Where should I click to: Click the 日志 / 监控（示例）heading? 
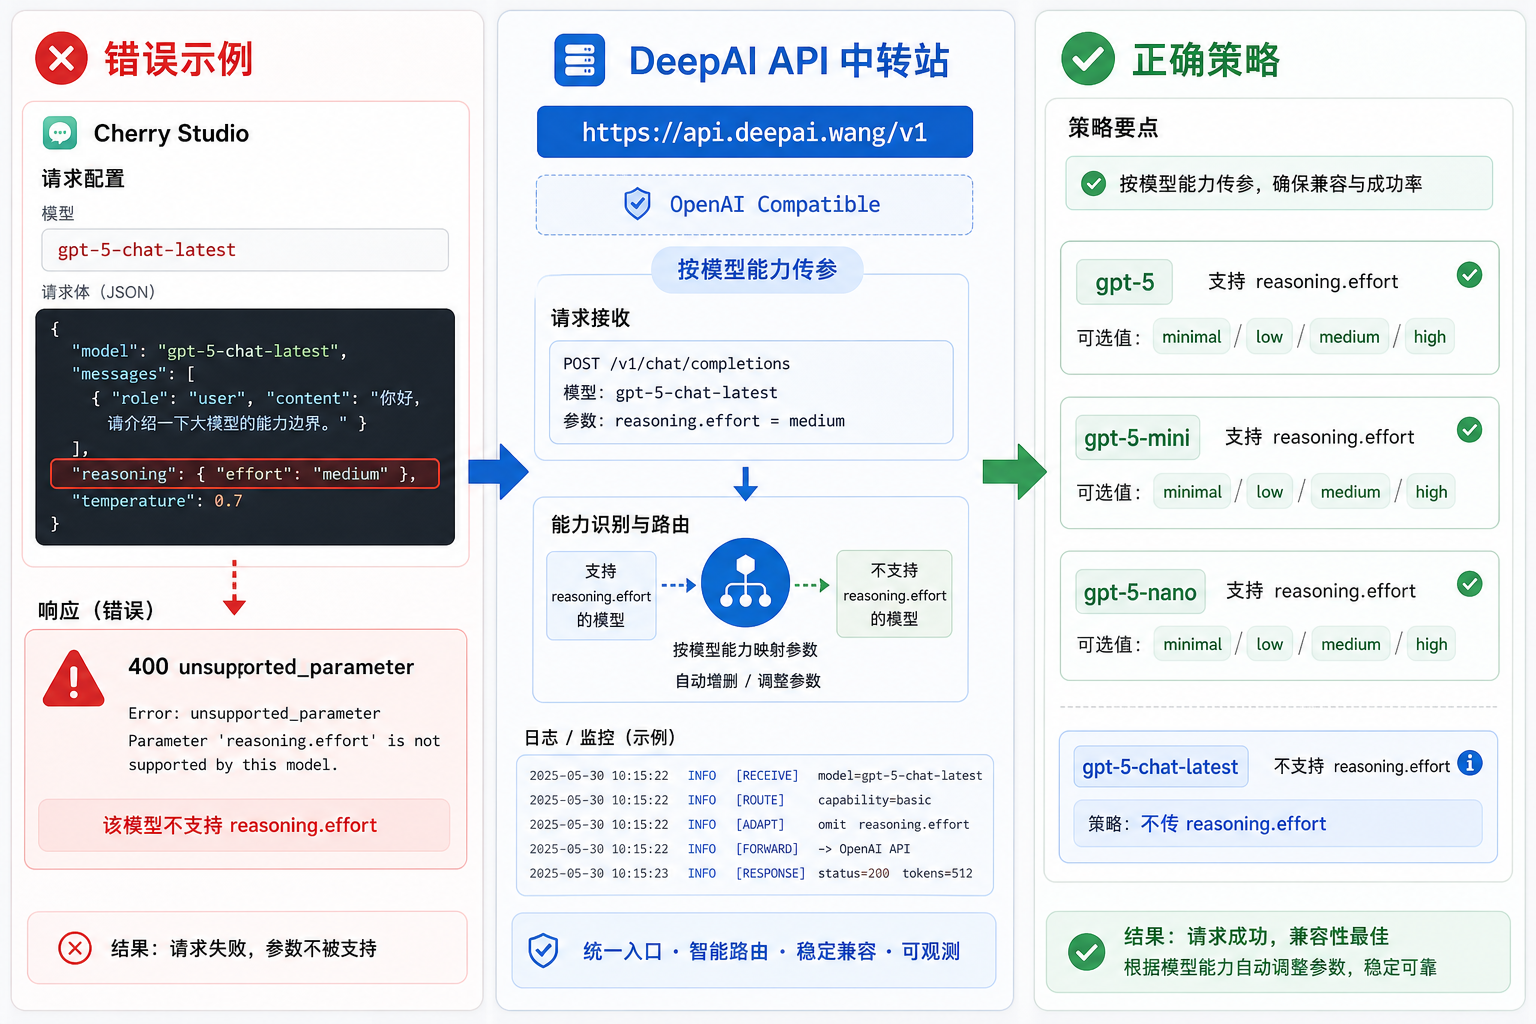(x=600, y=738)
